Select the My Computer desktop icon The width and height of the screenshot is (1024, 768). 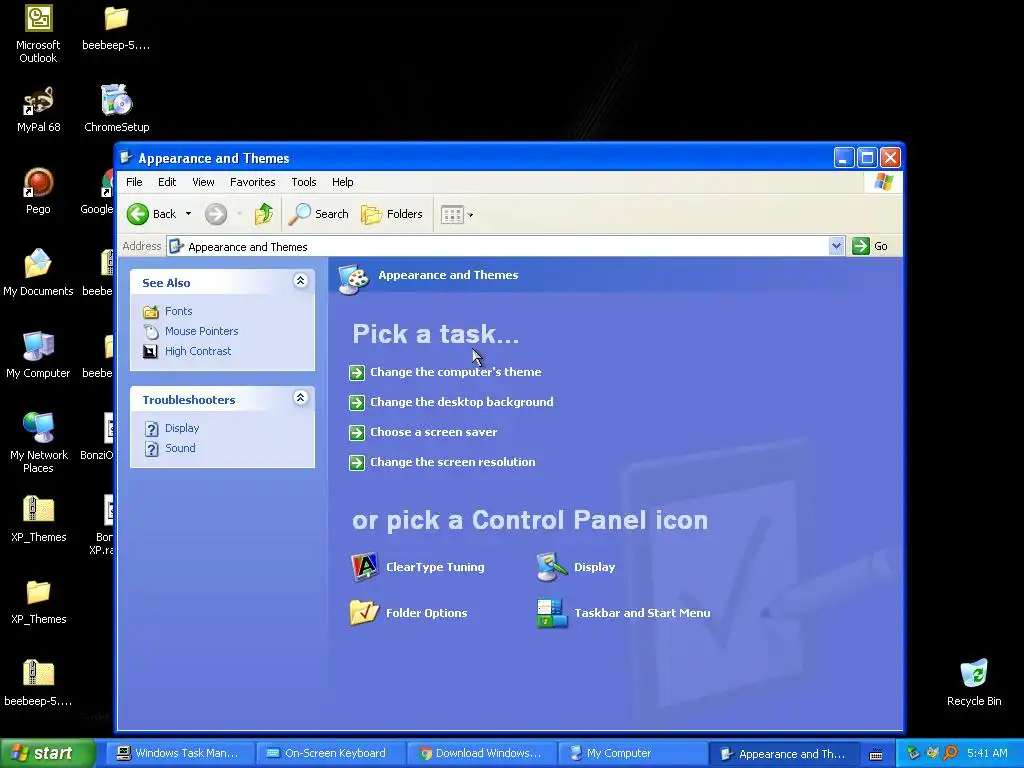click(x=38, y=355)
